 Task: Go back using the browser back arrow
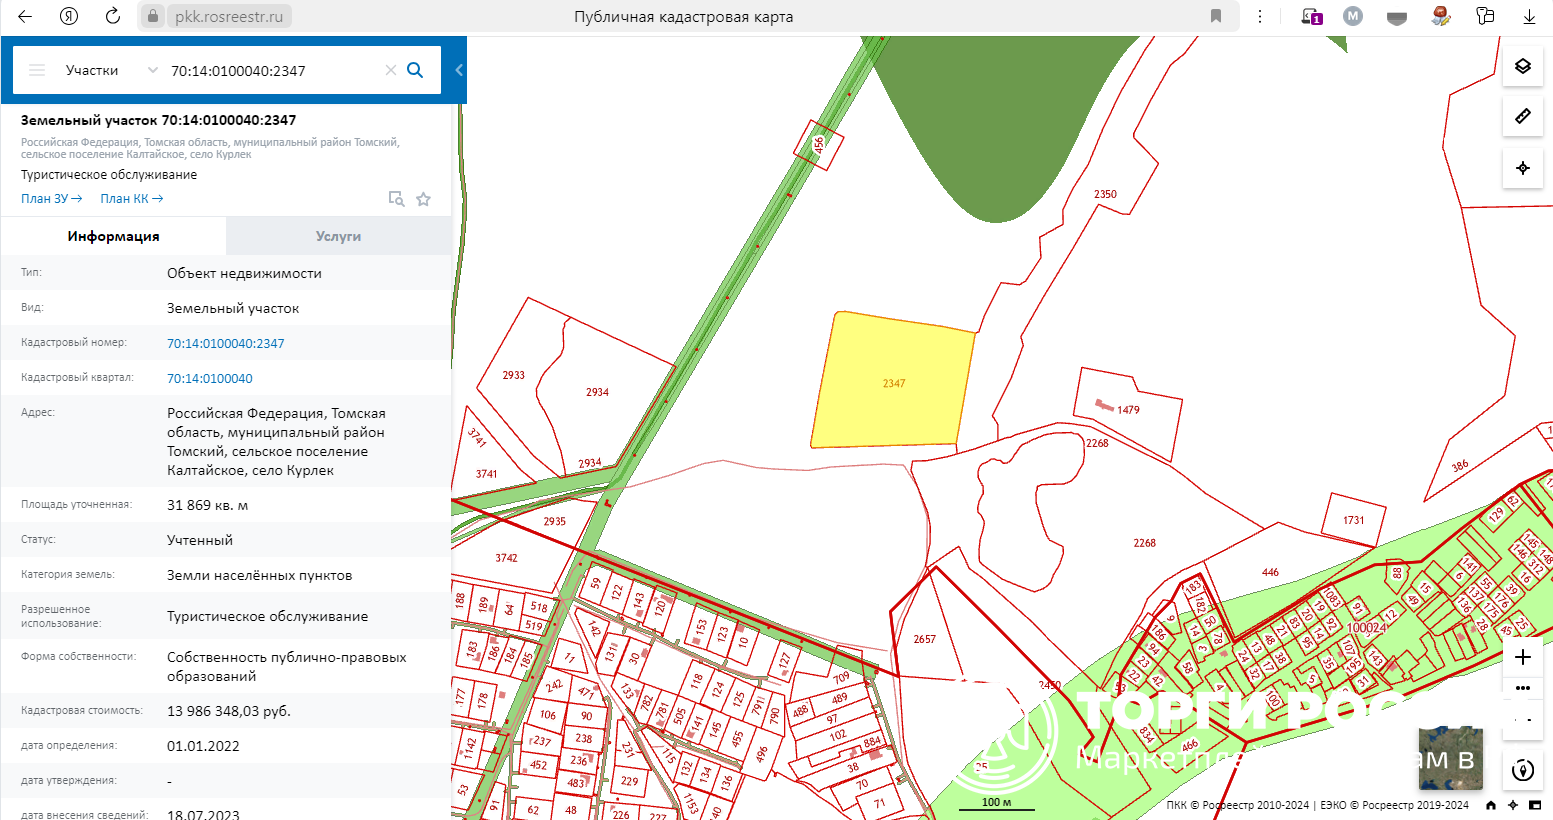coord(25,16)
